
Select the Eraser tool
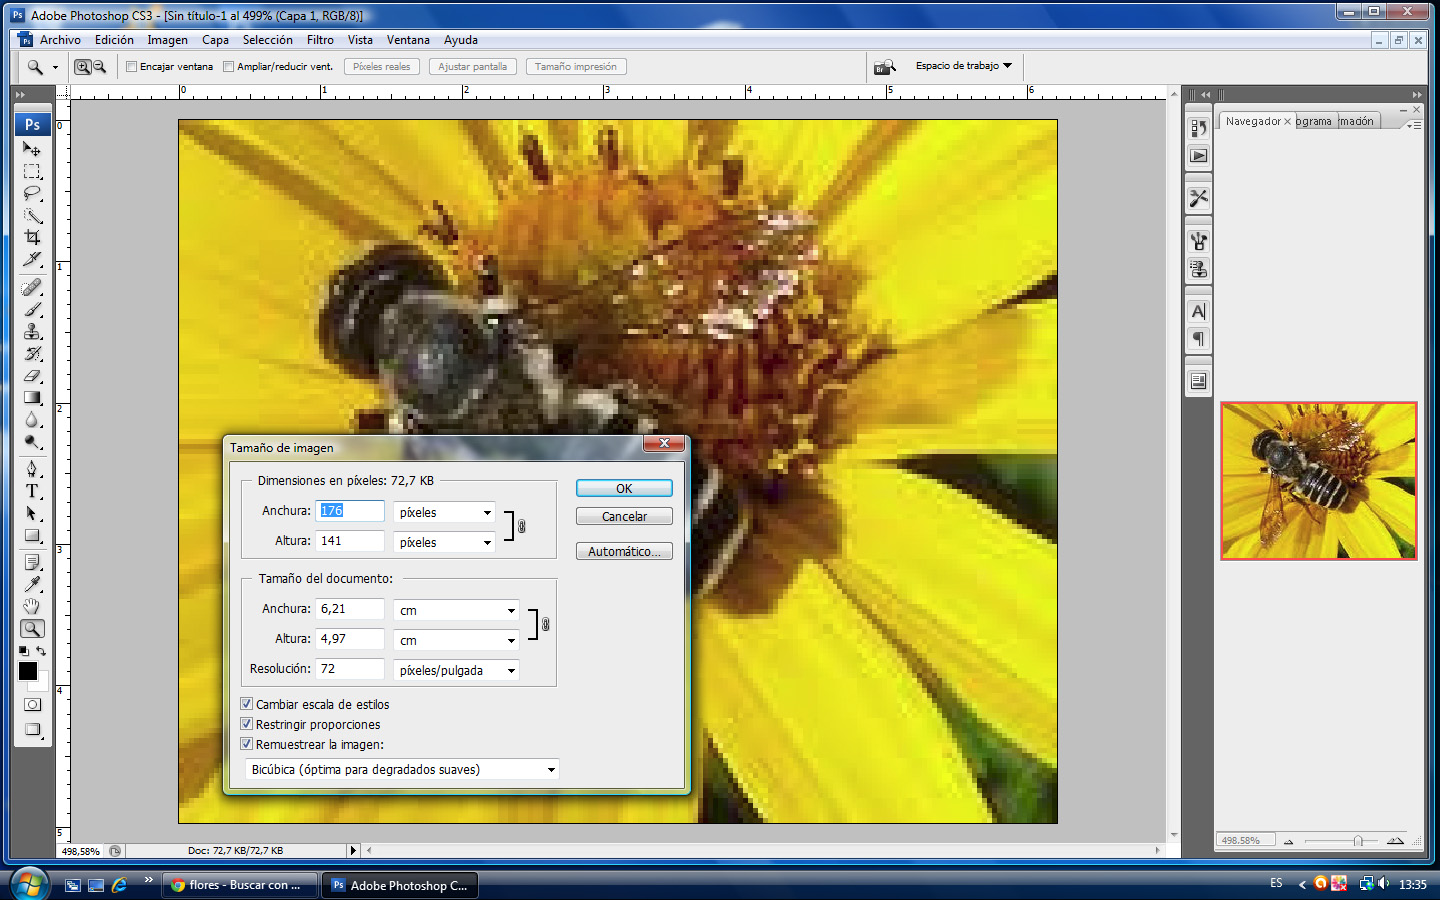pos(32,376)
